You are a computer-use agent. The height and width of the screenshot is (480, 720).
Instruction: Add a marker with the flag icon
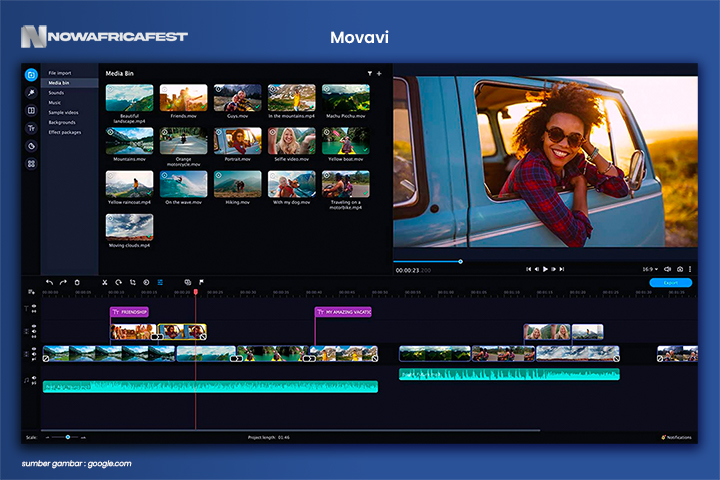click(201, 282)
